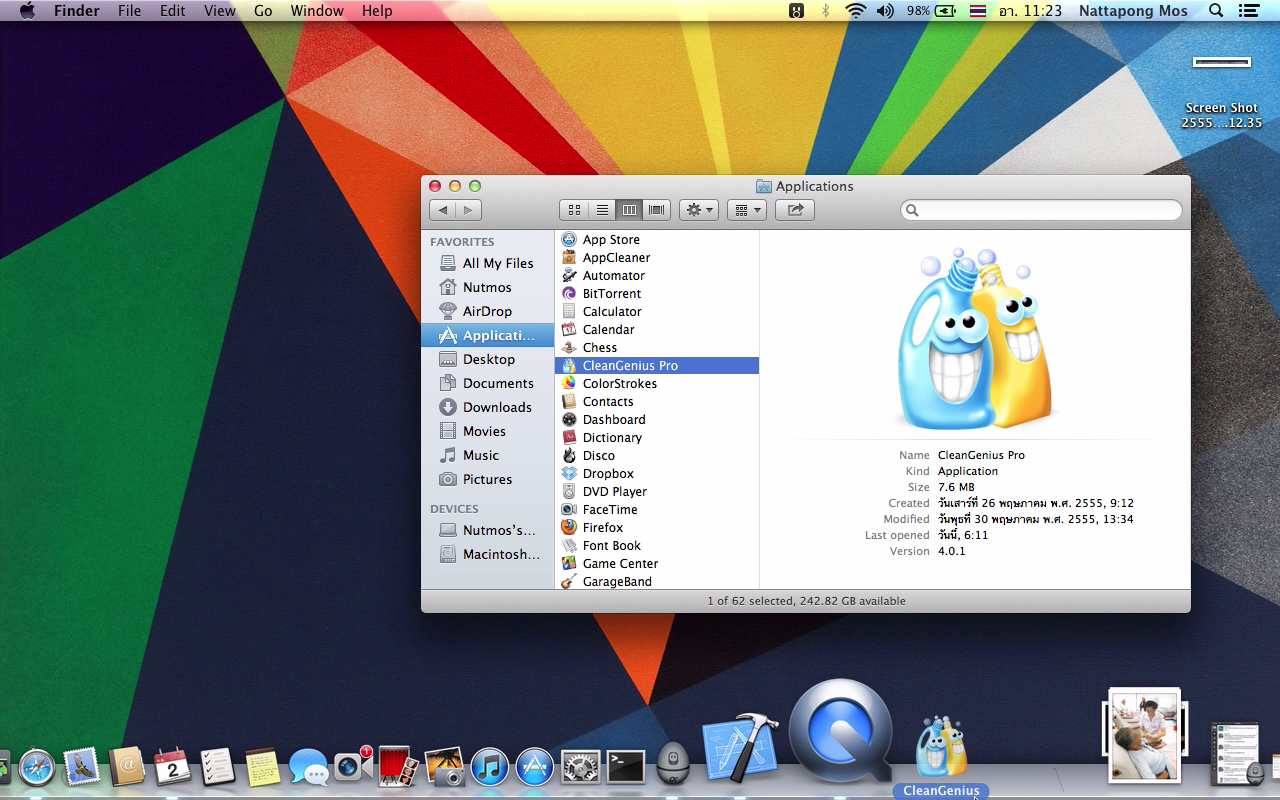Select GarageBand in the file list

point(617,581)
